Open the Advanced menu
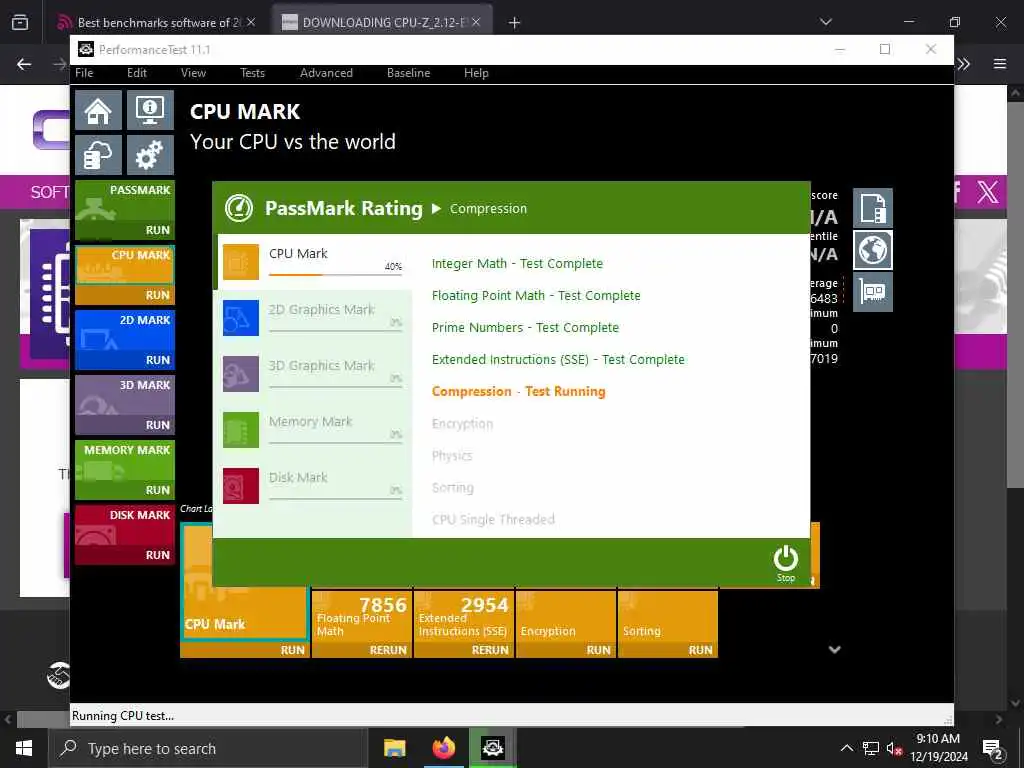The height and width of the screenshot is (768, 1024). point(326,72)
